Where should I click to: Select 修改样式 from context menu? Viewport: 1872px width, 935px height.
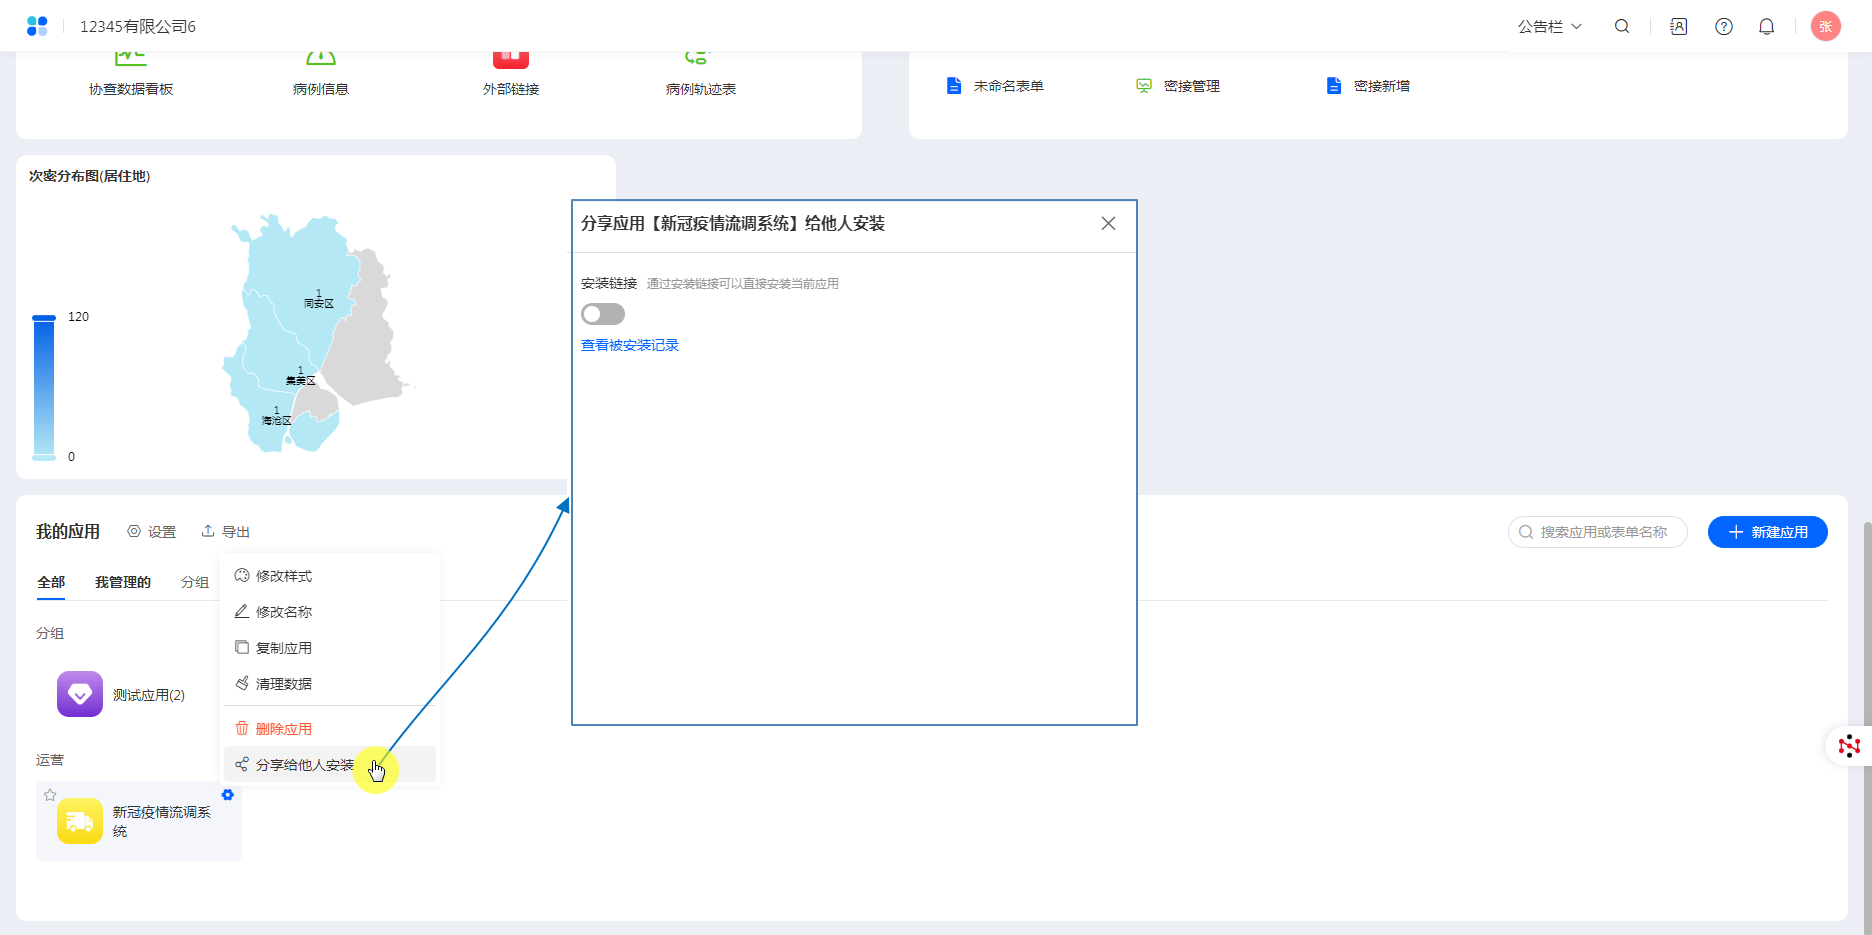point(284,576)
